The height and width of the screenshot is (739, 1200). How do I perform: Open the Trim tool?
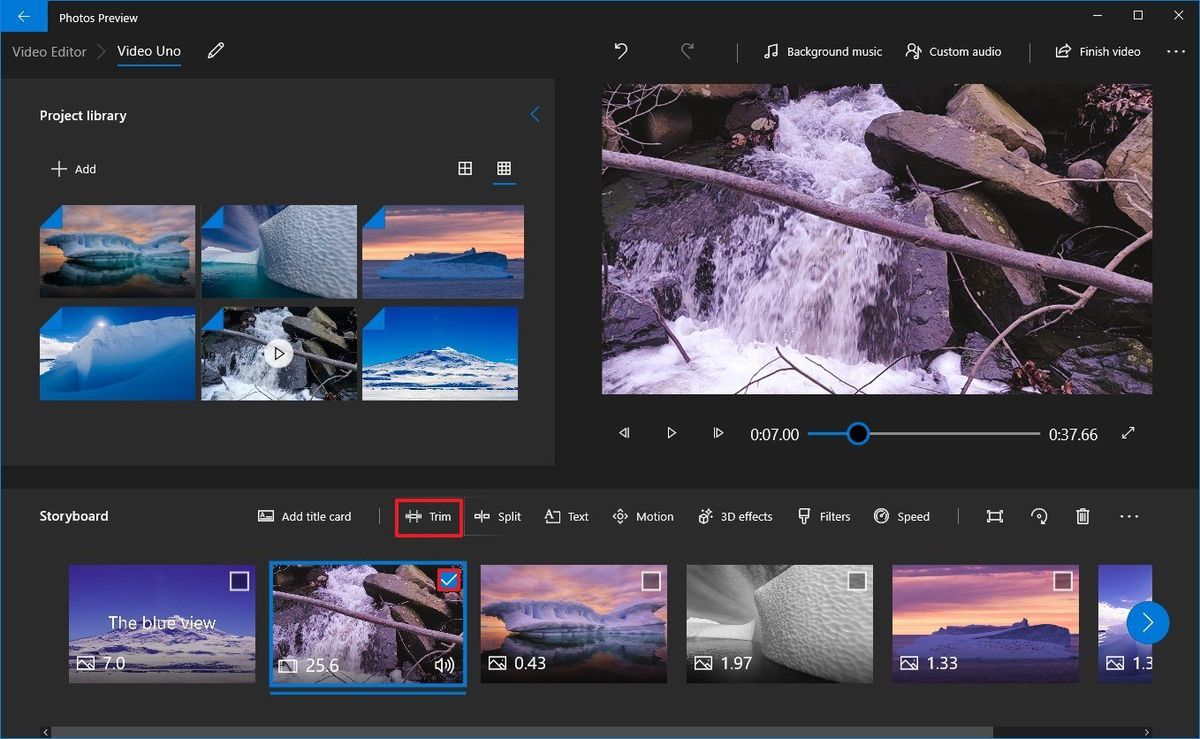click(x=429, y=517)
